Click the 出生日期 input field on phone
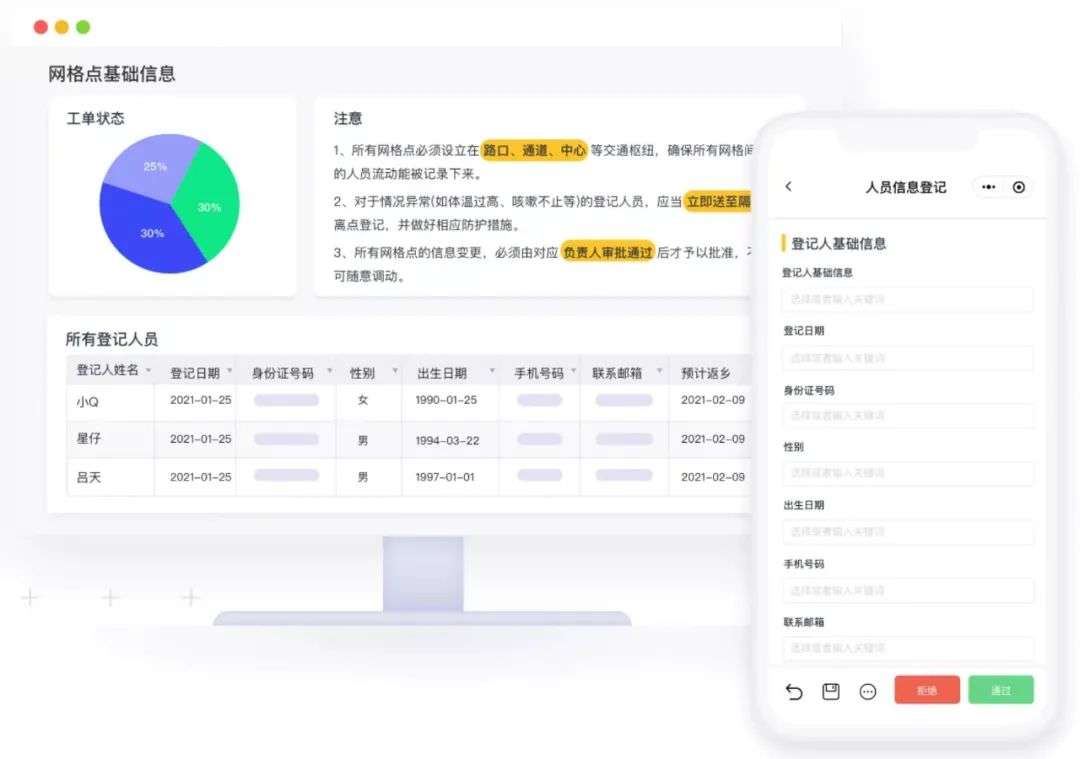 click(908, 532)
